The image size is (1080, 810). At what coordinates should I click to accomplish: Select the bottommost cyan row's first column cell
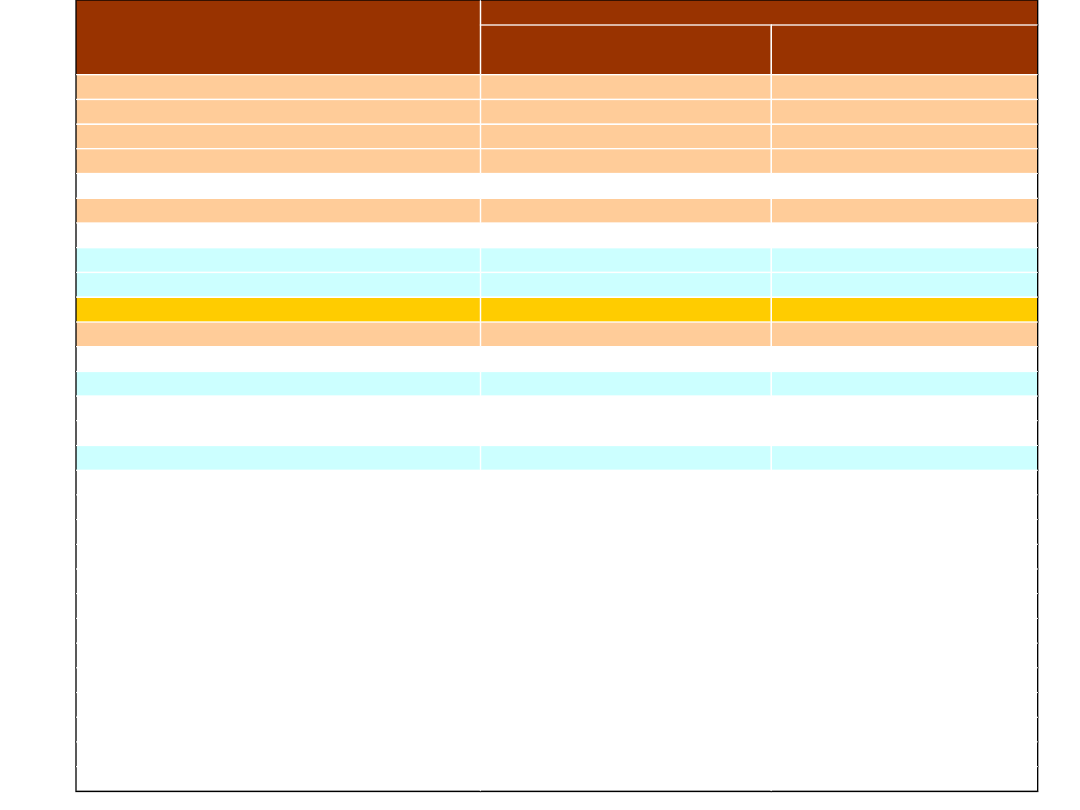point(278,457)
